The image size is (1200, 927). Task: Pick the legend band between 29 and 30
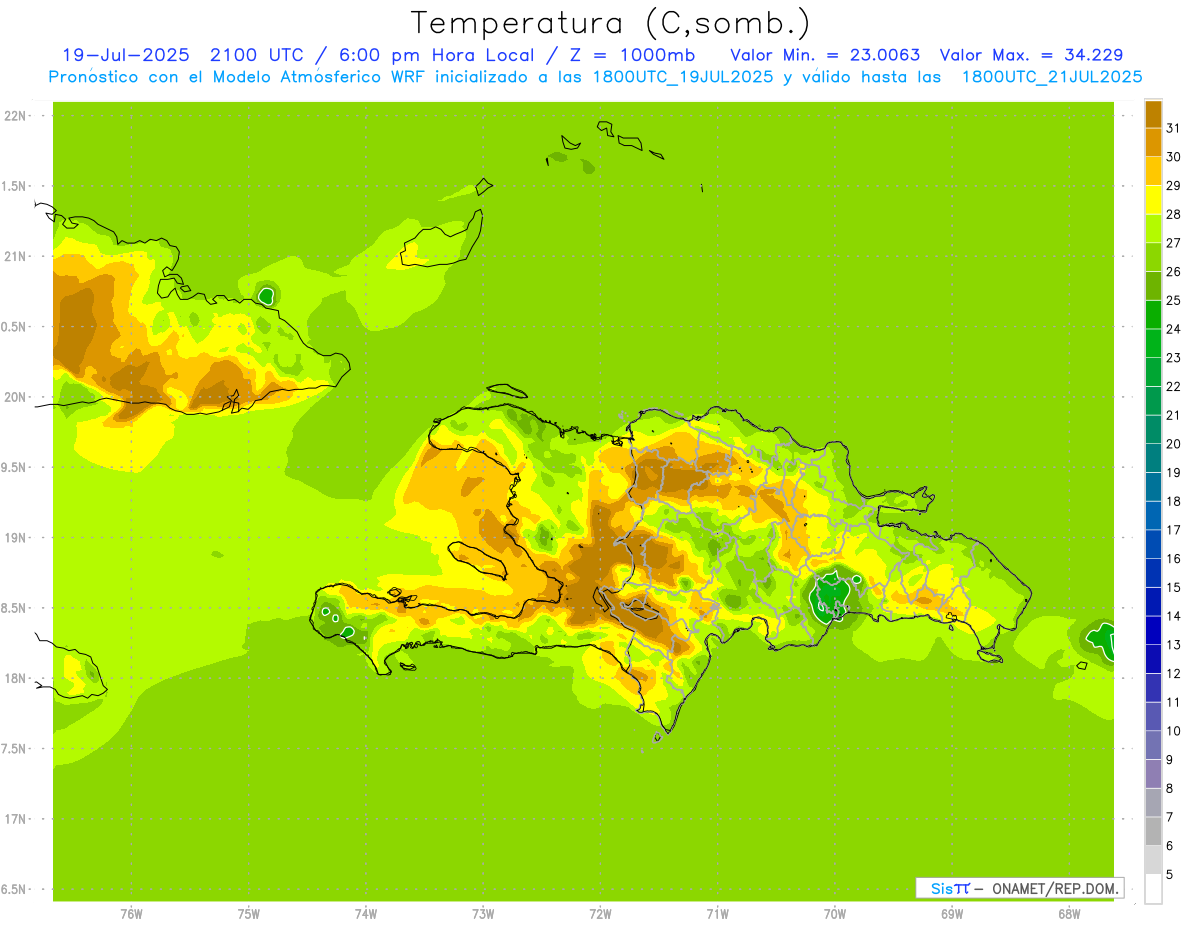(x=1153, y=171)
